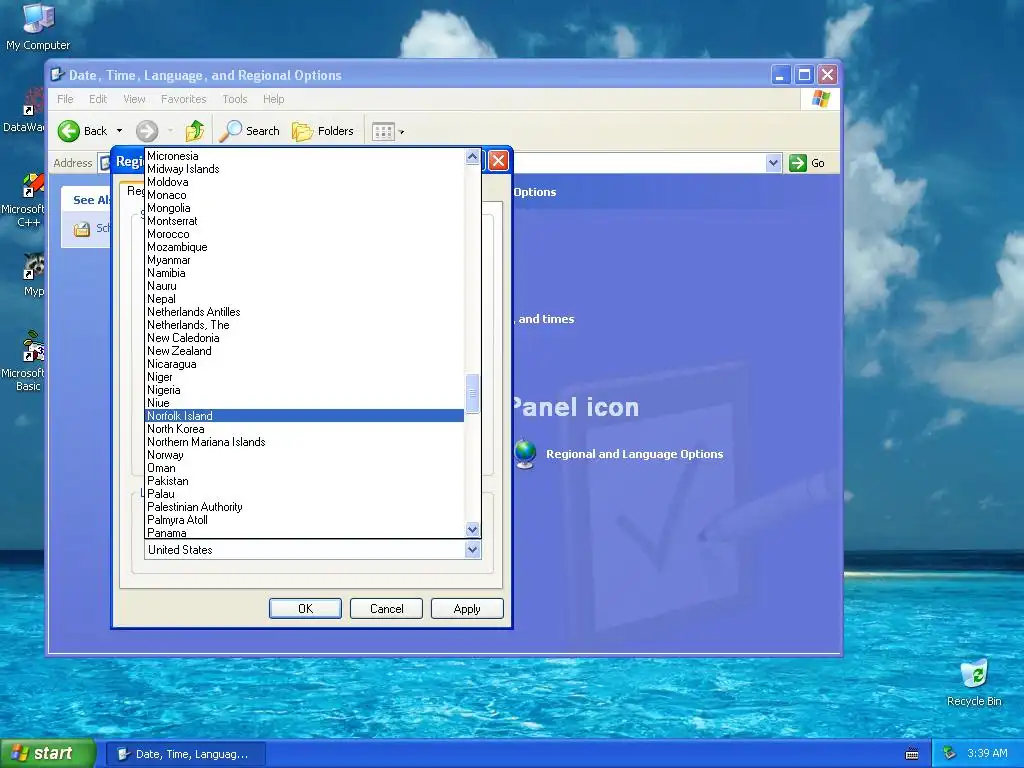Click the country list scroll up arrow

pyautogui.click(x=473, y=157)
